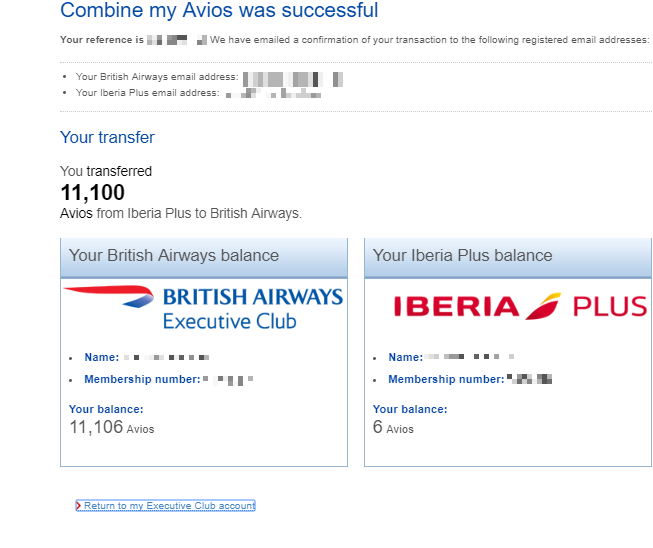Click the Iberia red-yellow tail logo icon
653x548 pixels.
pos(544,305)
